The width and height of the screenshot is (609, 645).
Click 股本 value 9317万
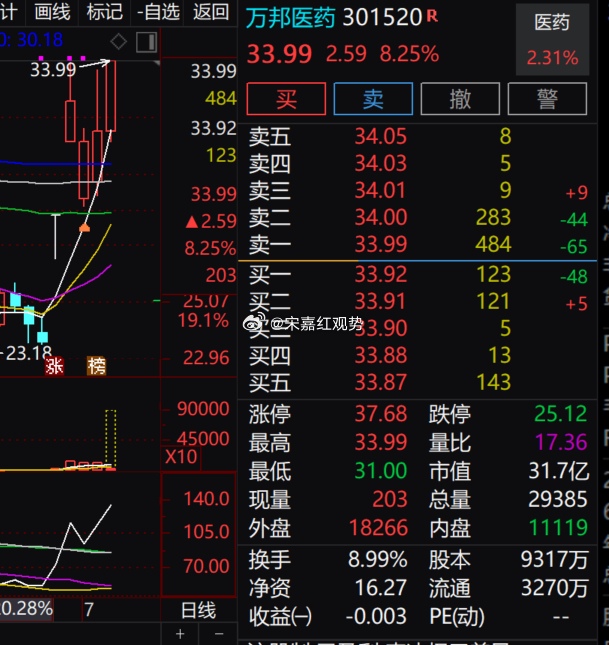tap(554, 559)
